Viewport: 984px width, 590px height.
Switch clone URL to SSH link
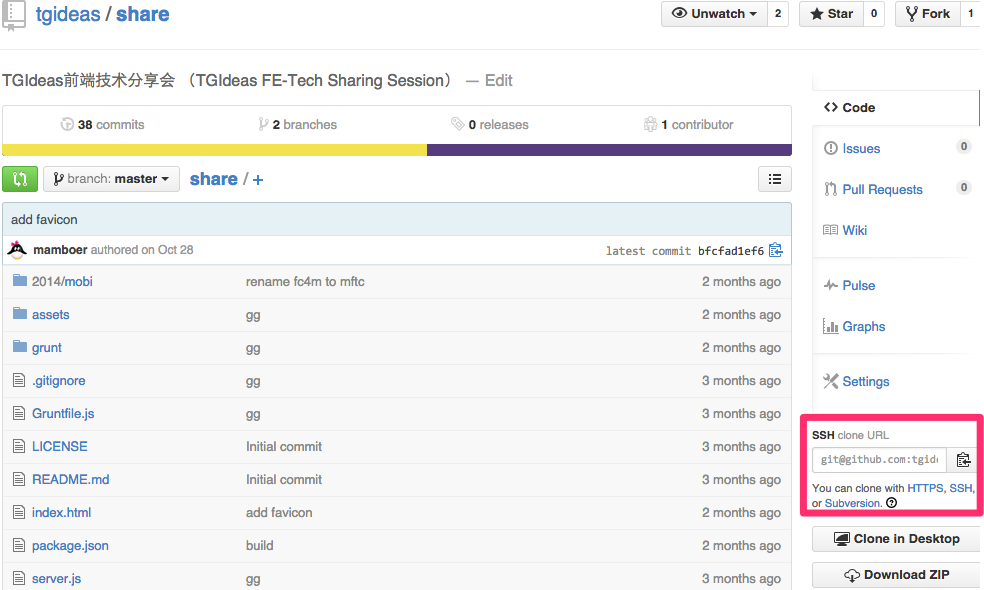click(x=960, y=488)
